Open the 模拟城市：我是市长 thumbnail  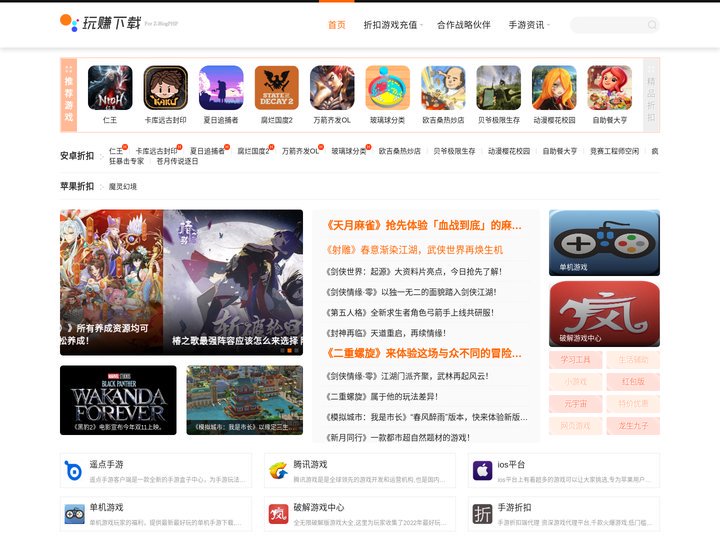click(245, 400)
